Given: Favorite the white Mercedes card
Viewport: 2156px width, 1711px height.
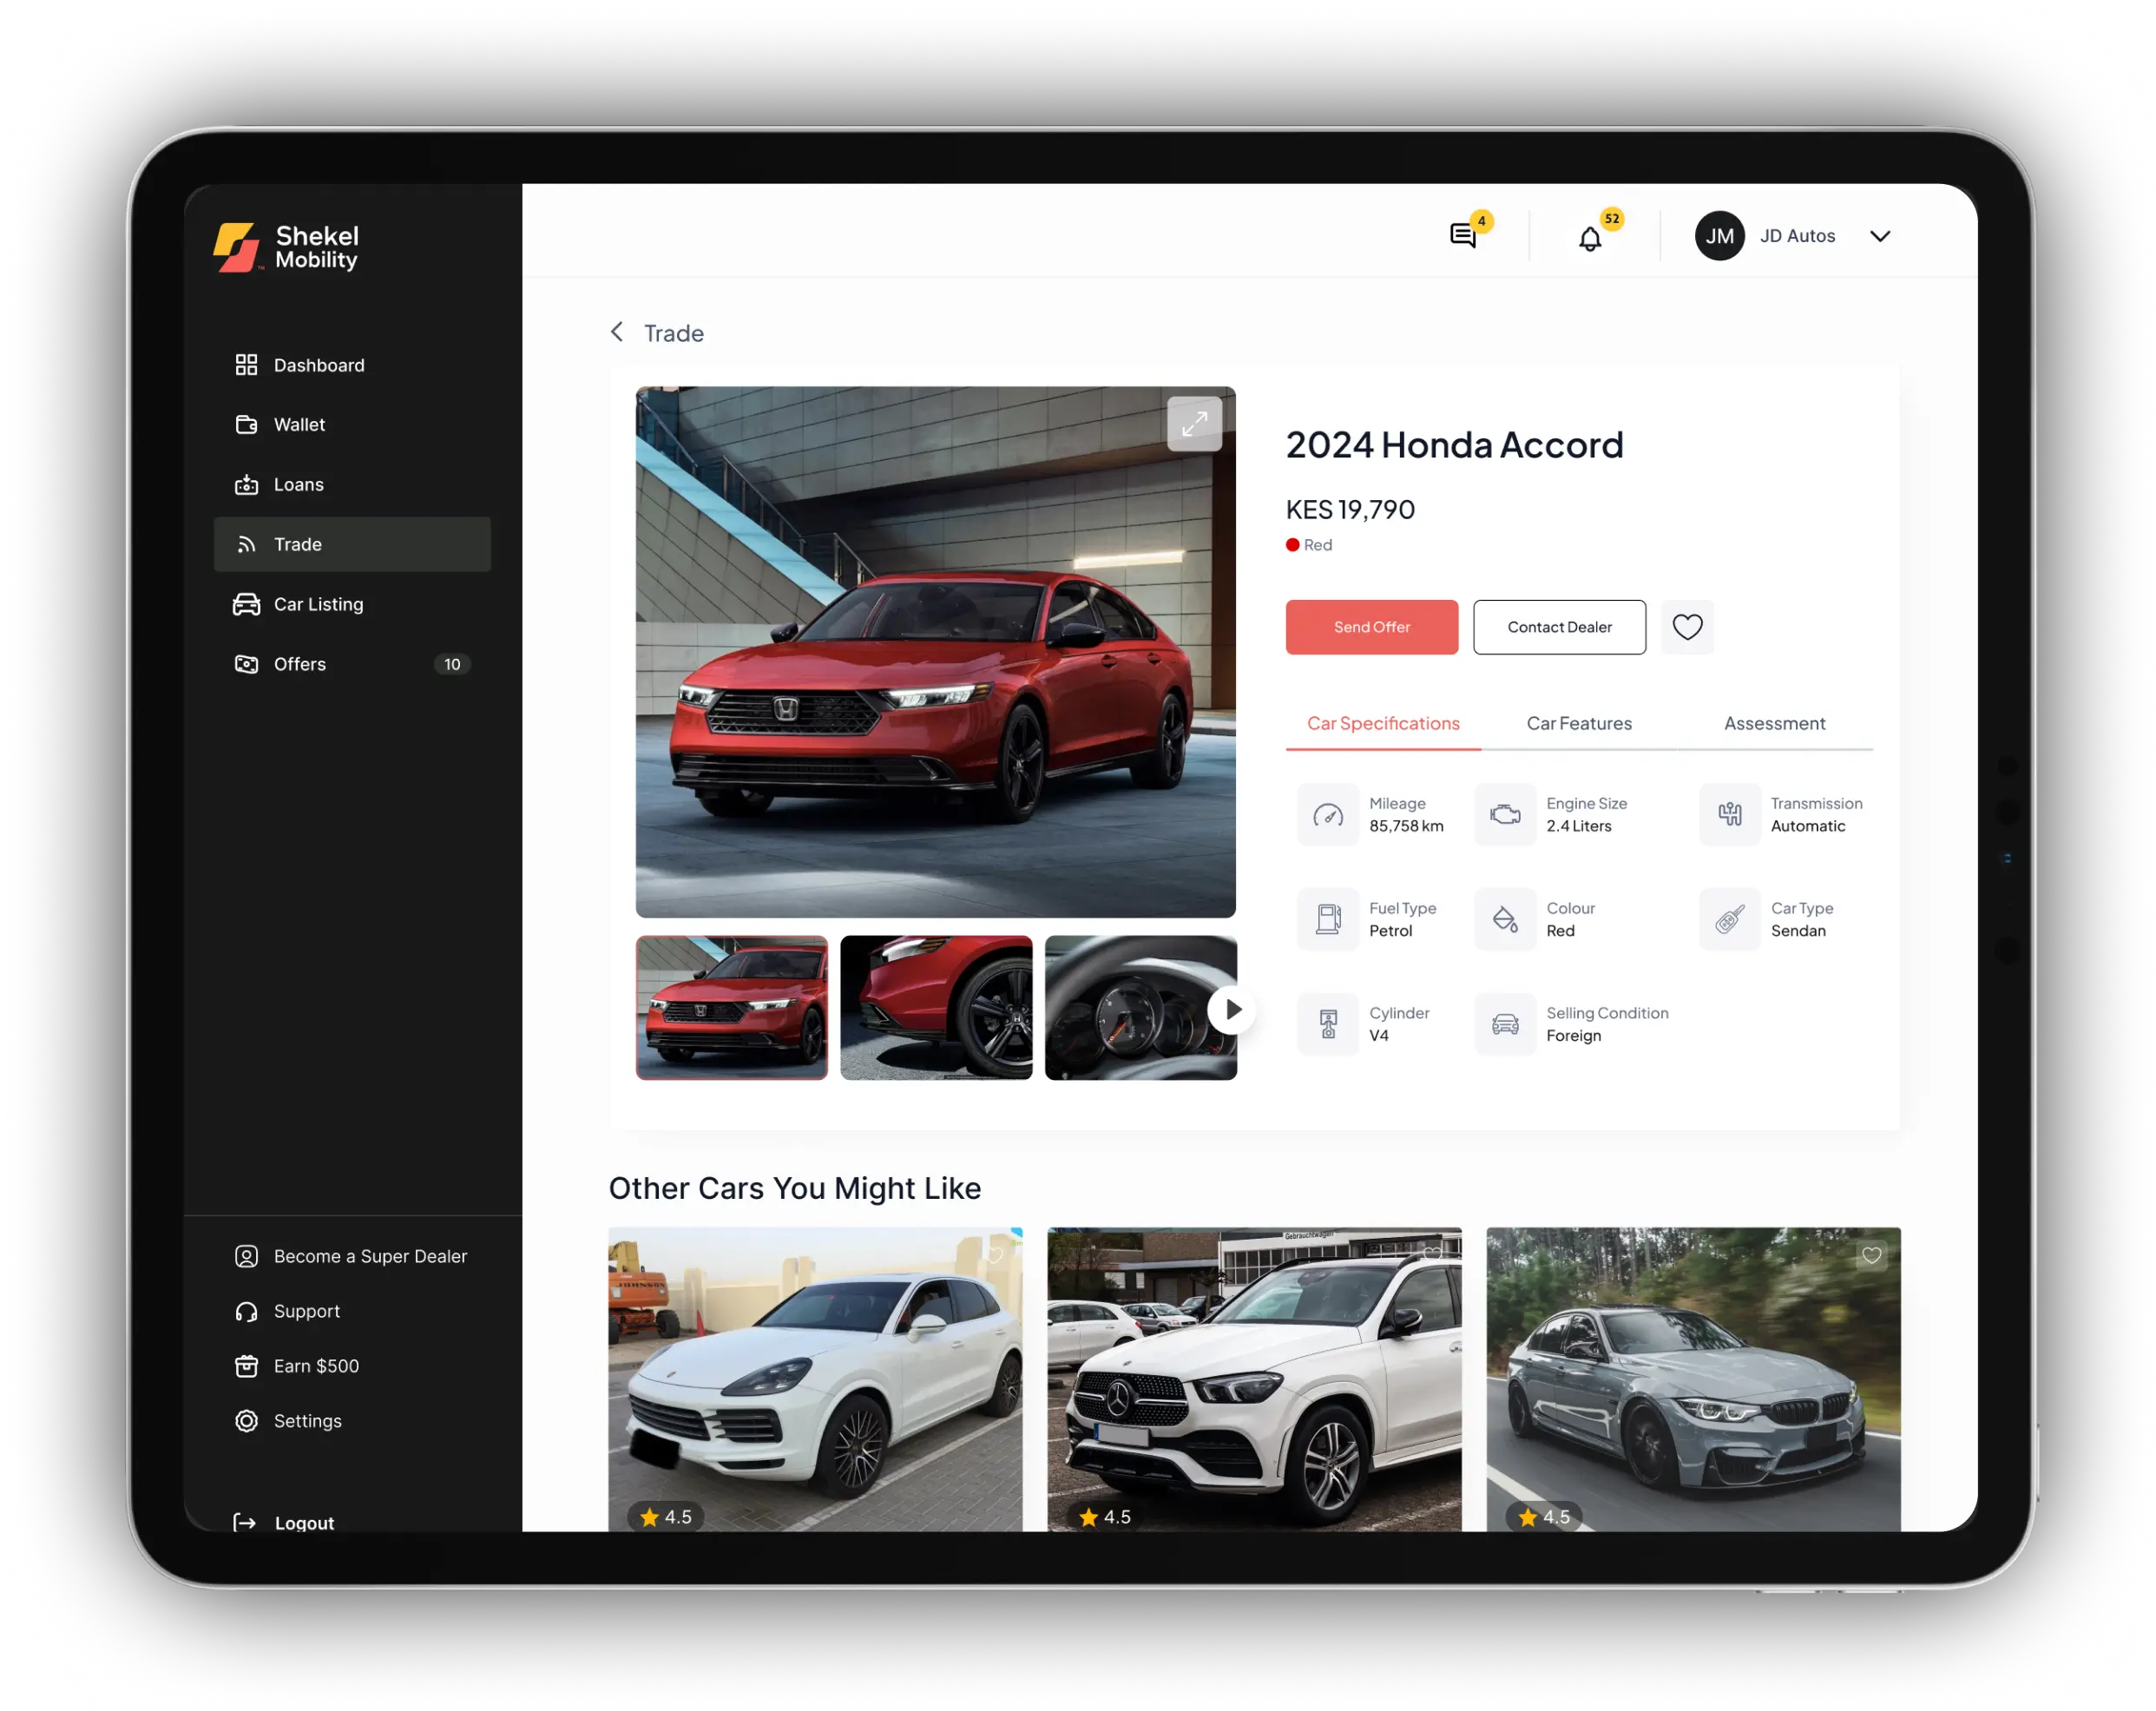Looking at the screenshot, I should [x=1432, y=1255].
